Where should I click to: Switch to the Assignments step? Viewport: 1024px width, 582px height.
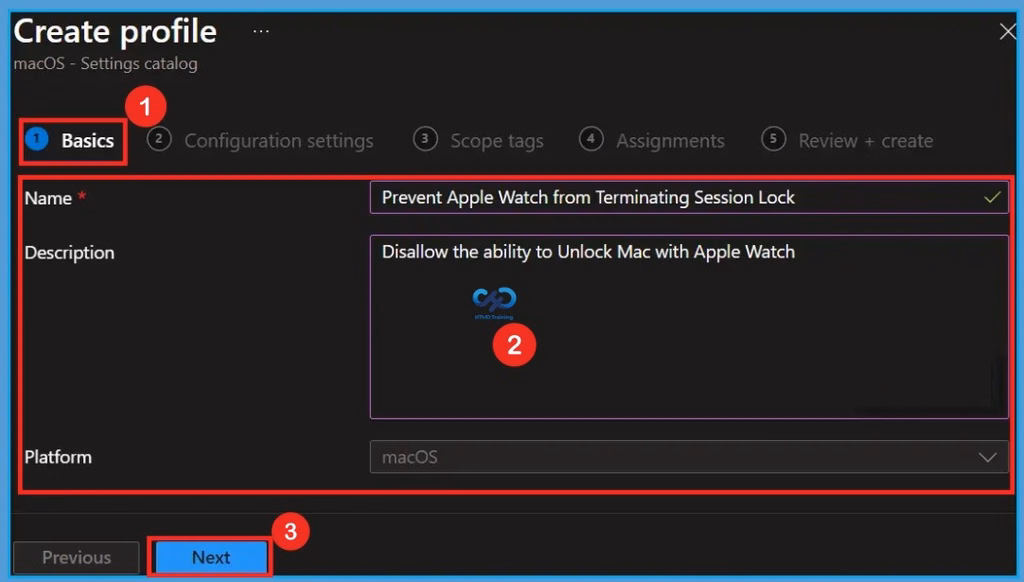(652, 140)
